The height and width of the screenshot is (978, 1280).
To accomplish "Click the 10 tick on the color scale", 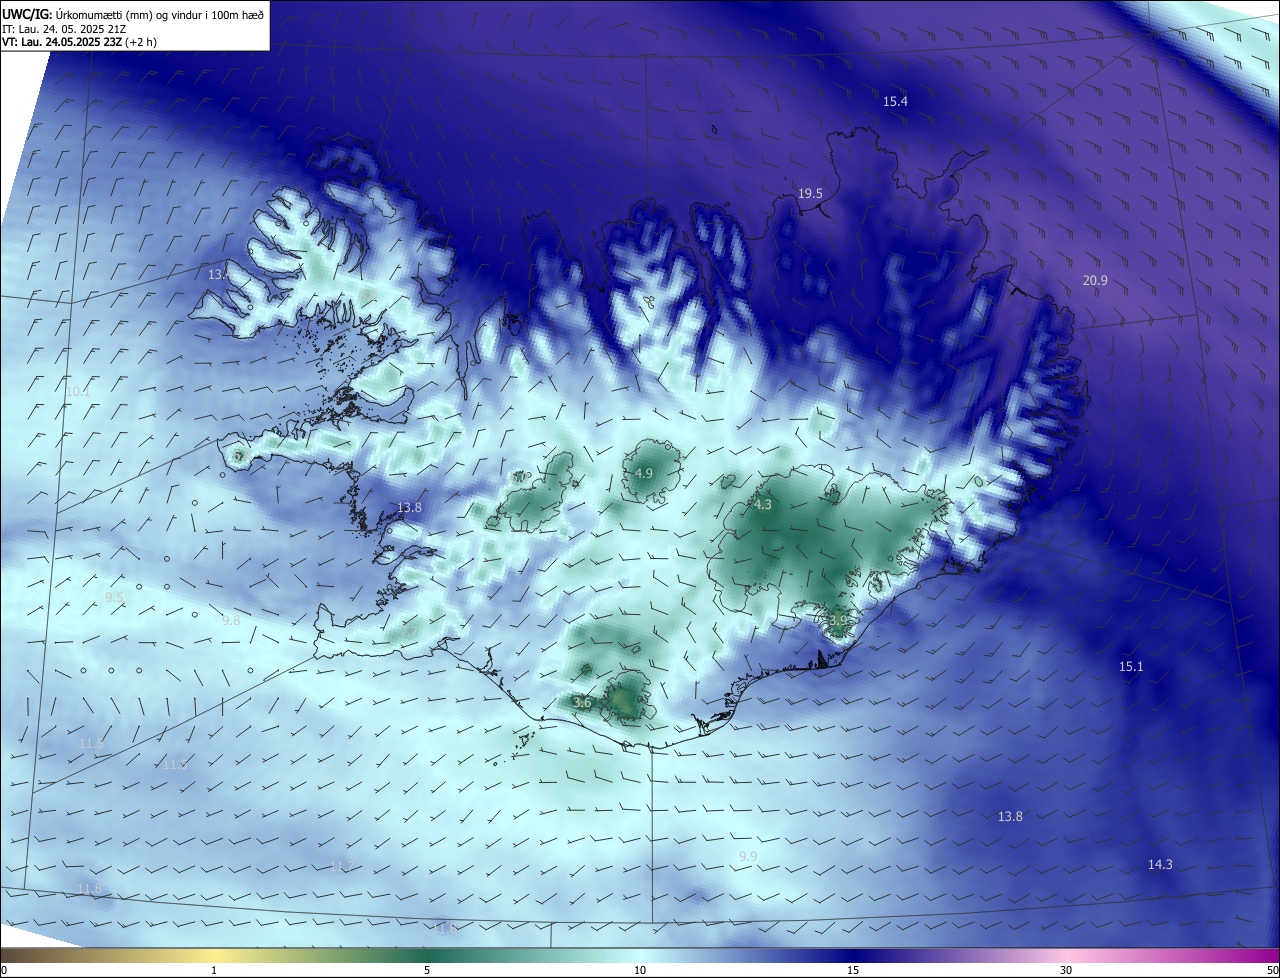I will pos(640,970).
